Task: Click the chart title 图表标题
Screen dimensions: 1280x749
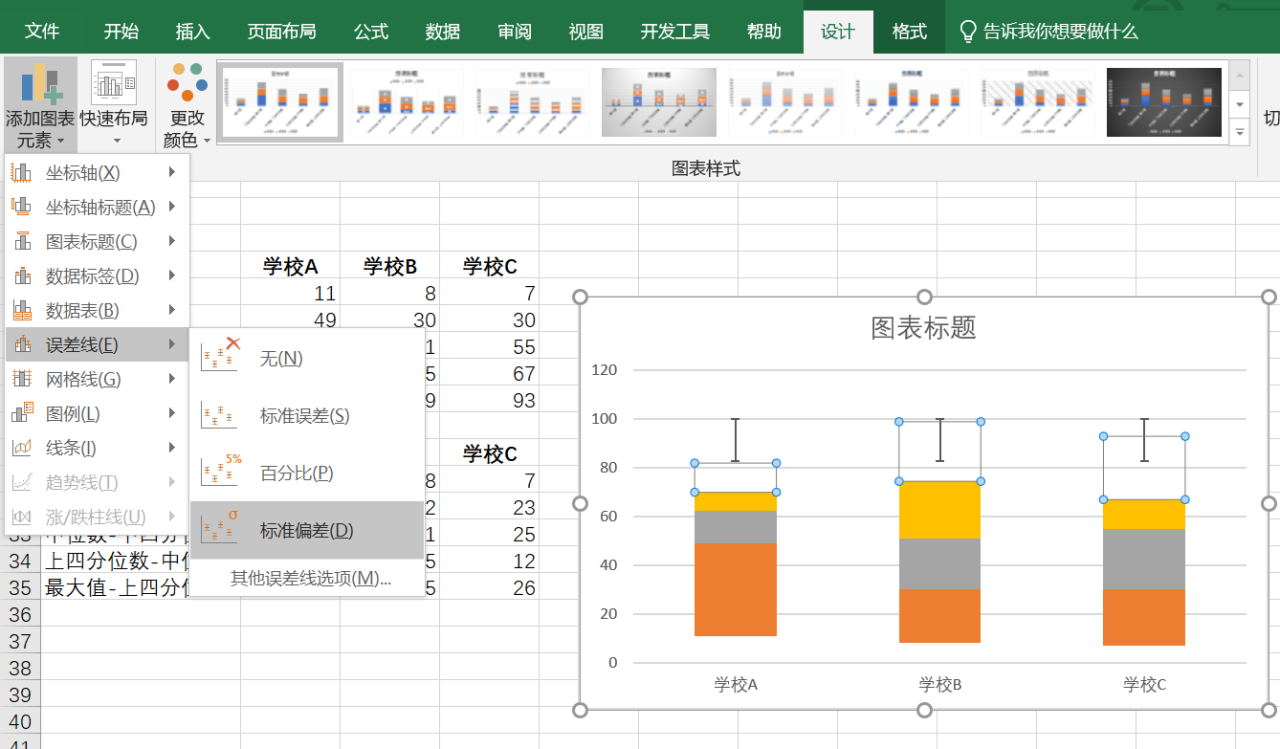Action: [923, 327]
